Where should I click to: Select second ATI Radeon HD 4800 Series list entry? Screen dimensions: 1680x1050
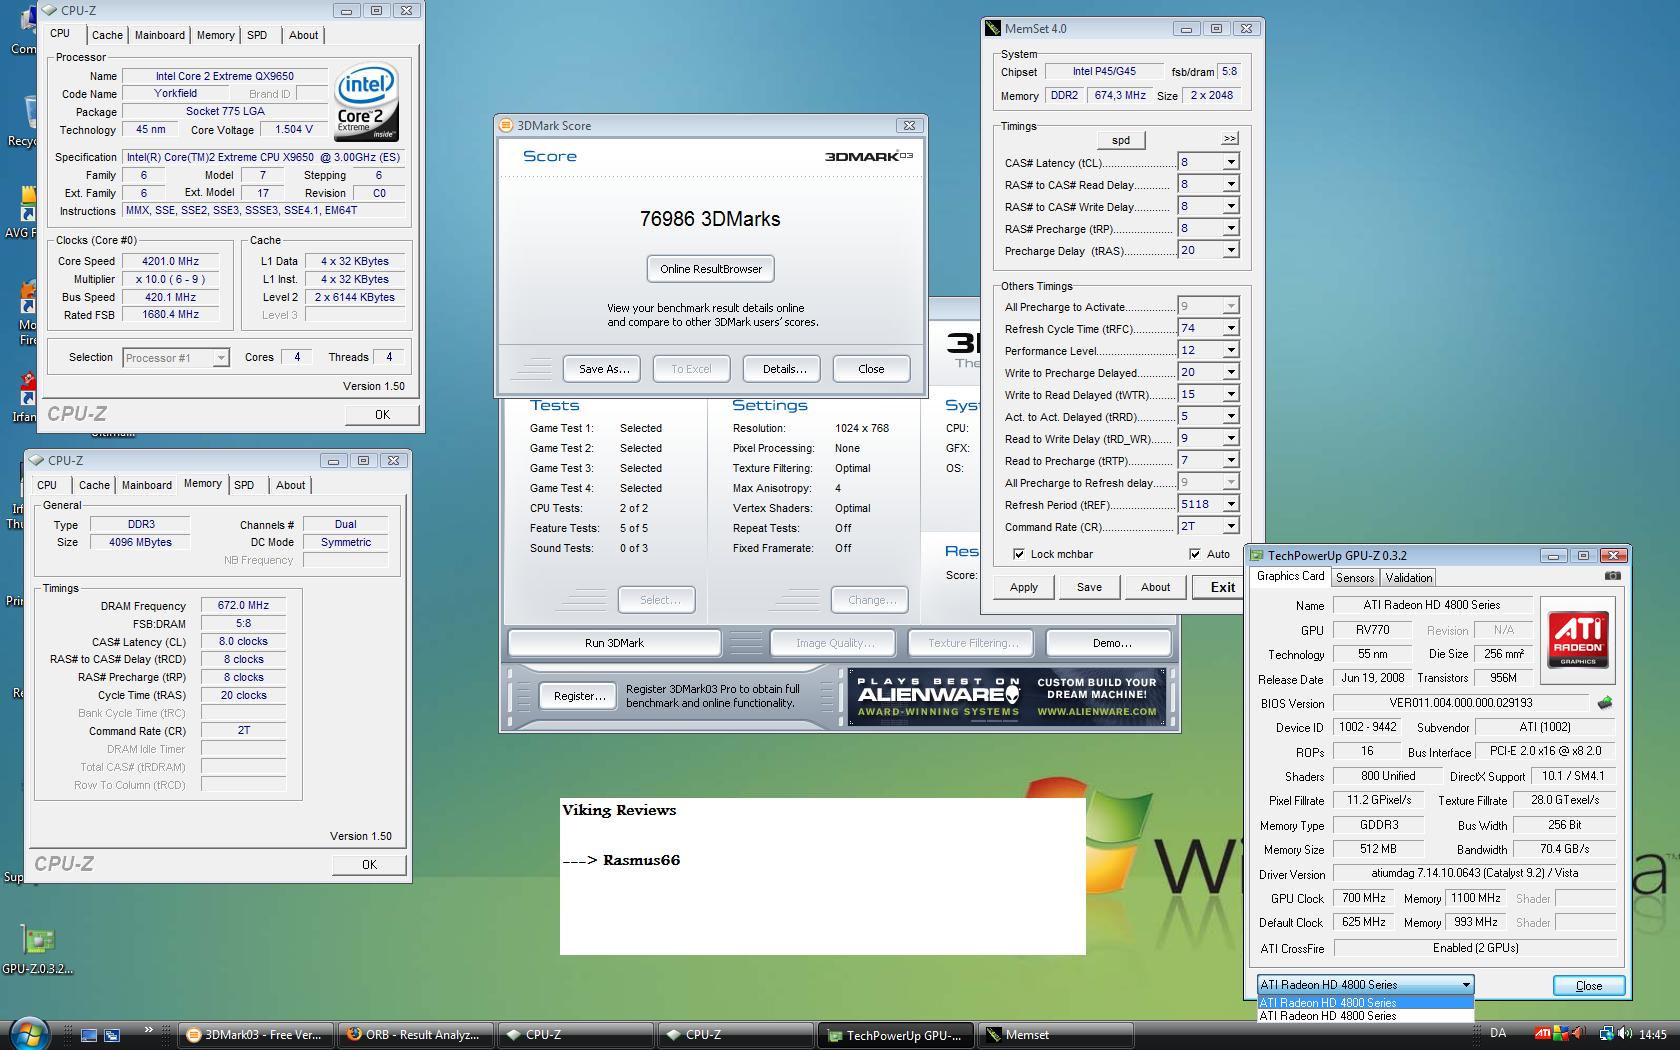1365,1016
